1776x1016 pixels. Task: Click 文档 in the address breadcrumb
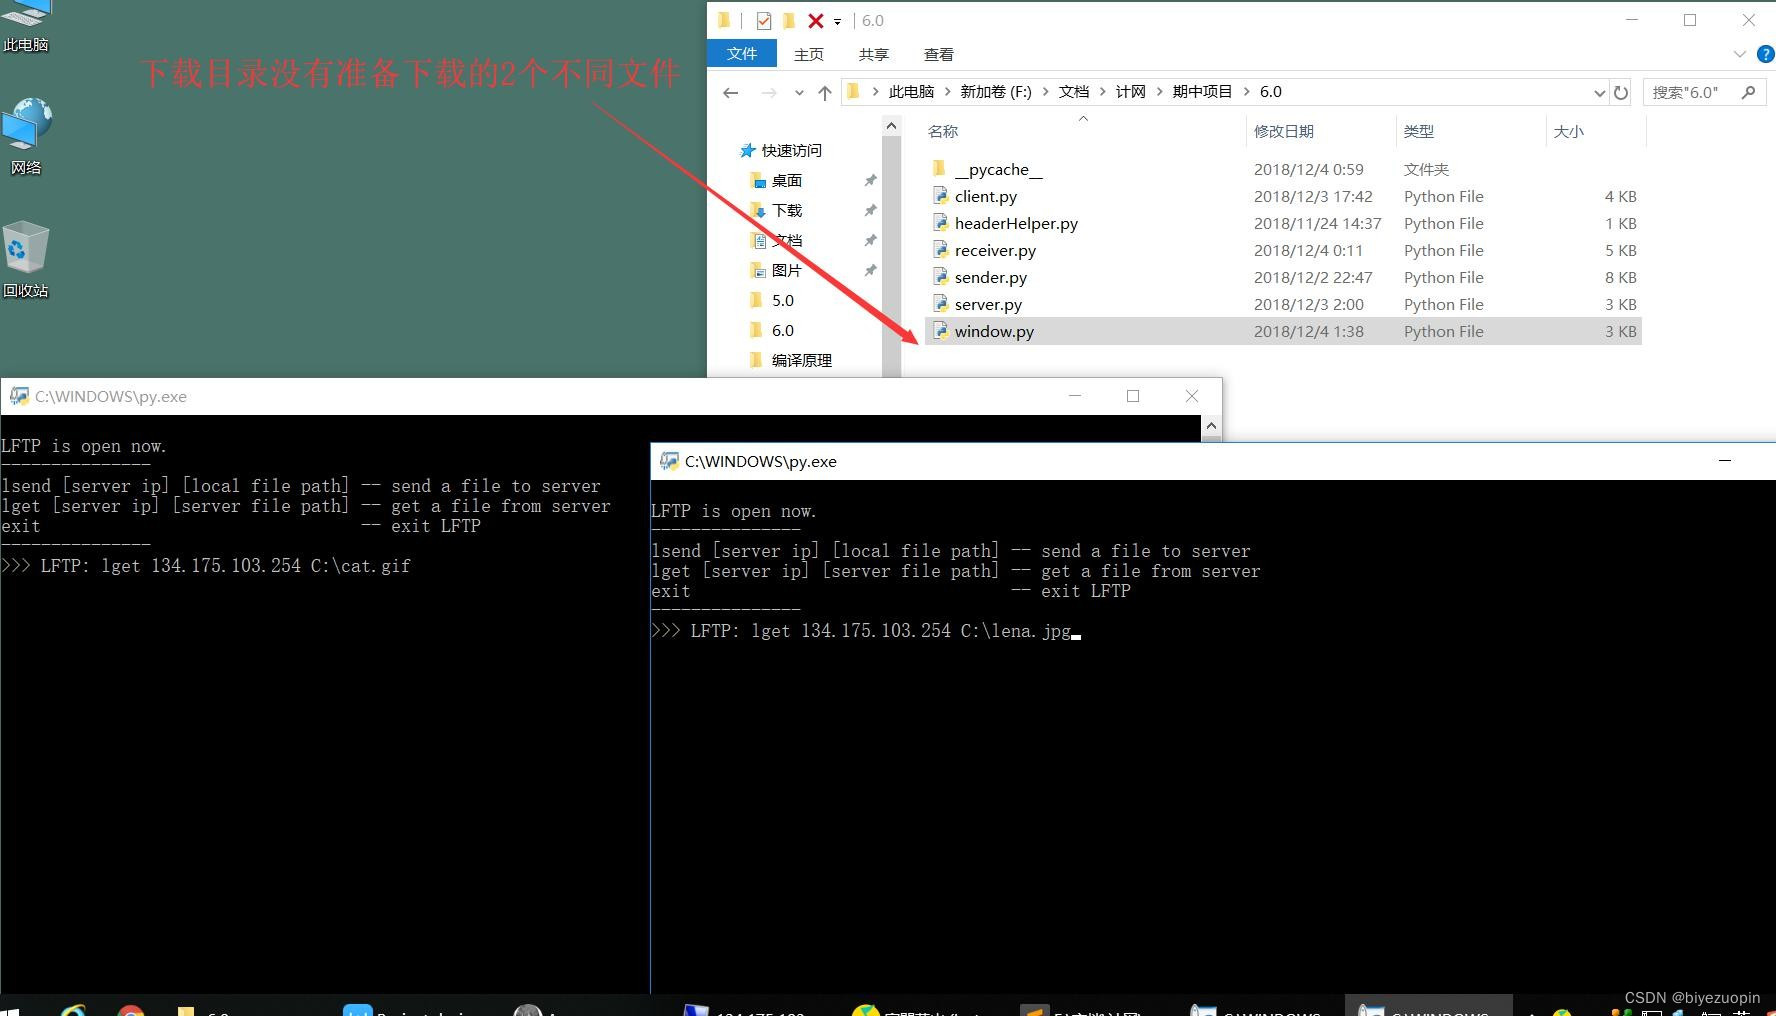[x=1074, y=92]
